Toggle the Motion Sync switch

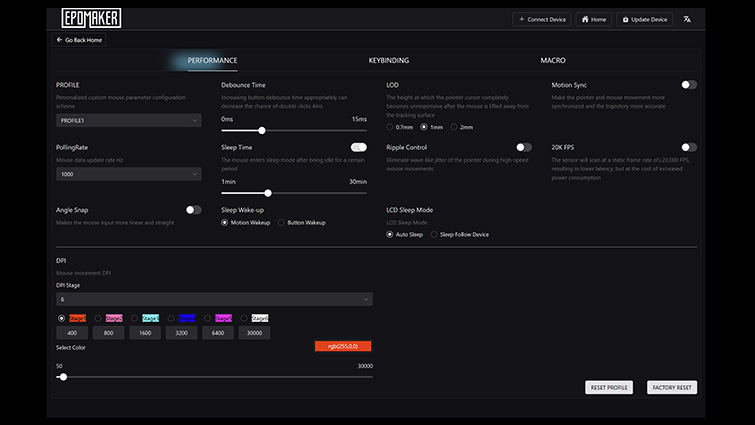pyautogui.click(x=689, y=85)
